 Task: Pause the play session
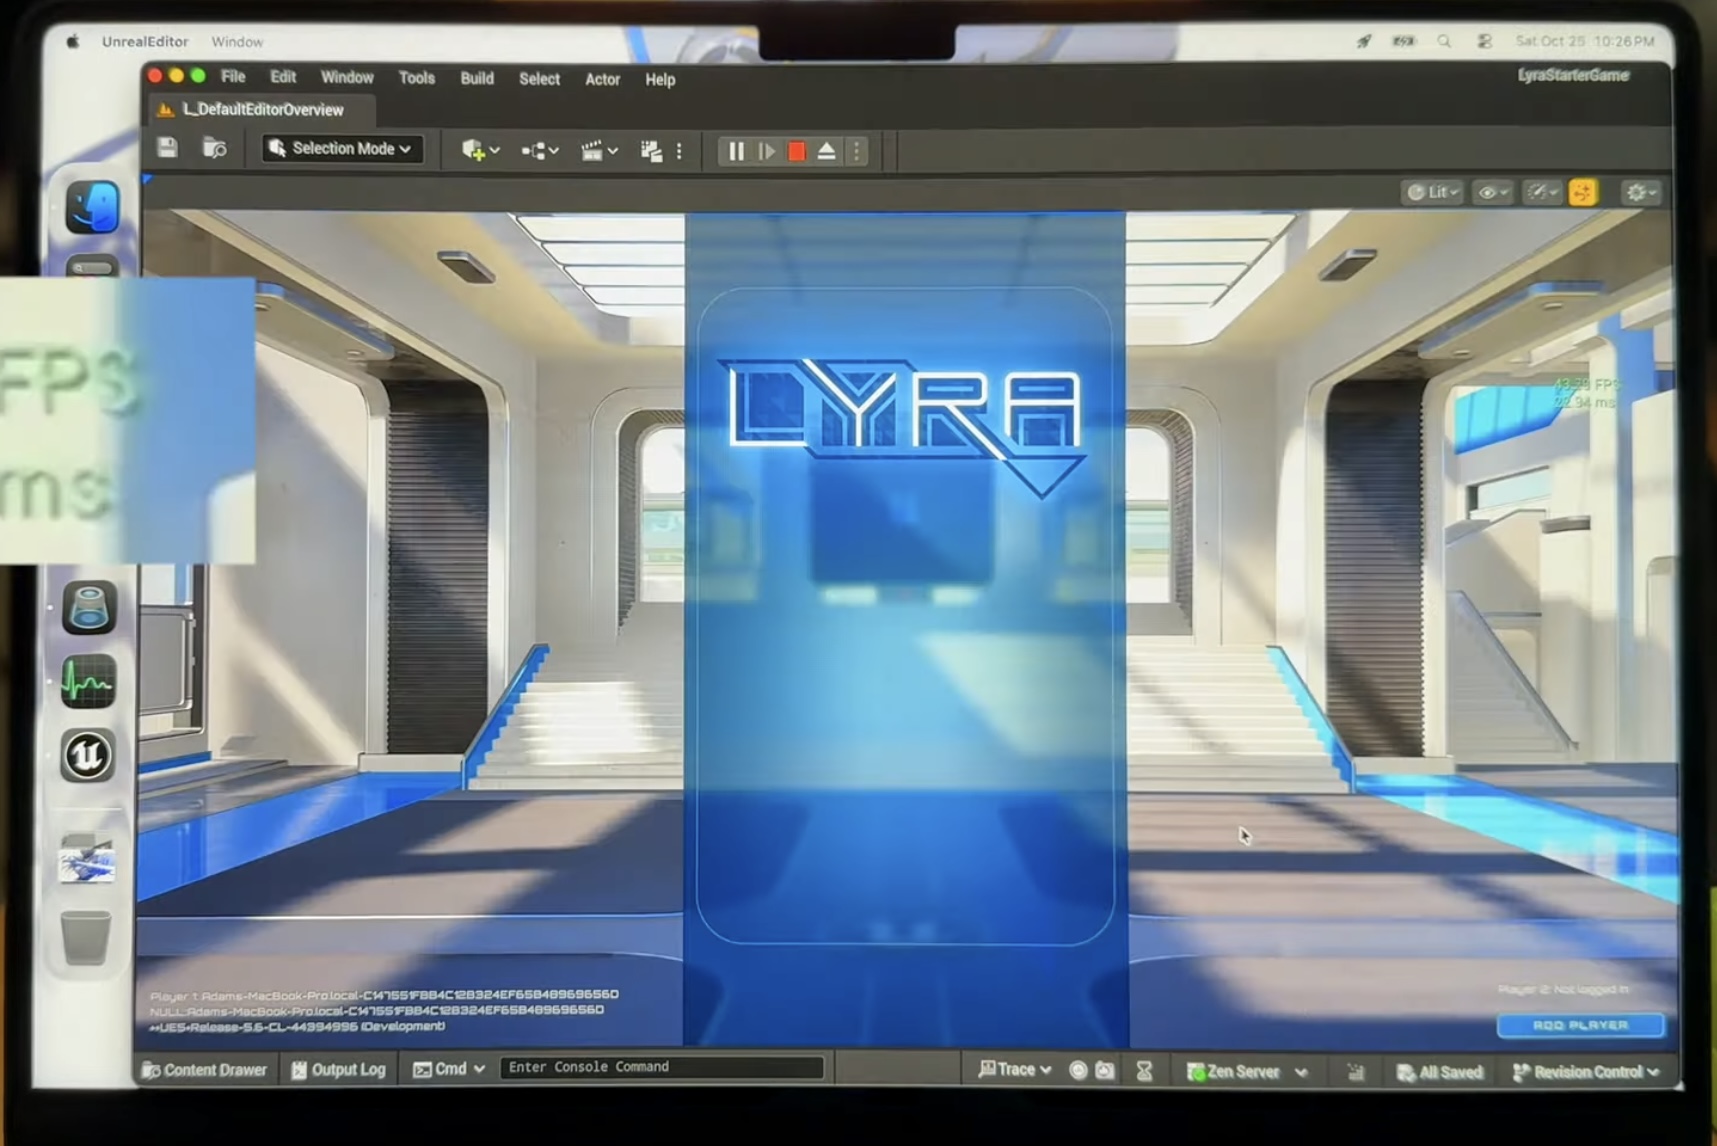[x=736, y=151]
